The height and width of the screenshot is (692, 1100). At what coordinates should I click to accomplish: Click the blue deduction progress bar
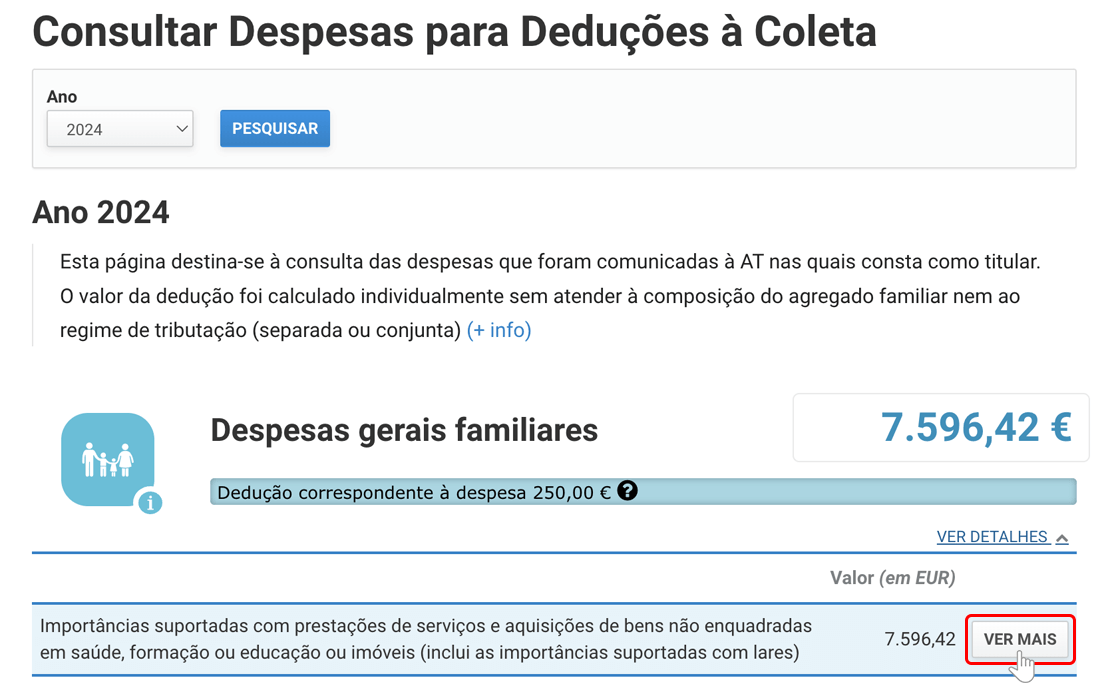click(850, 491)
